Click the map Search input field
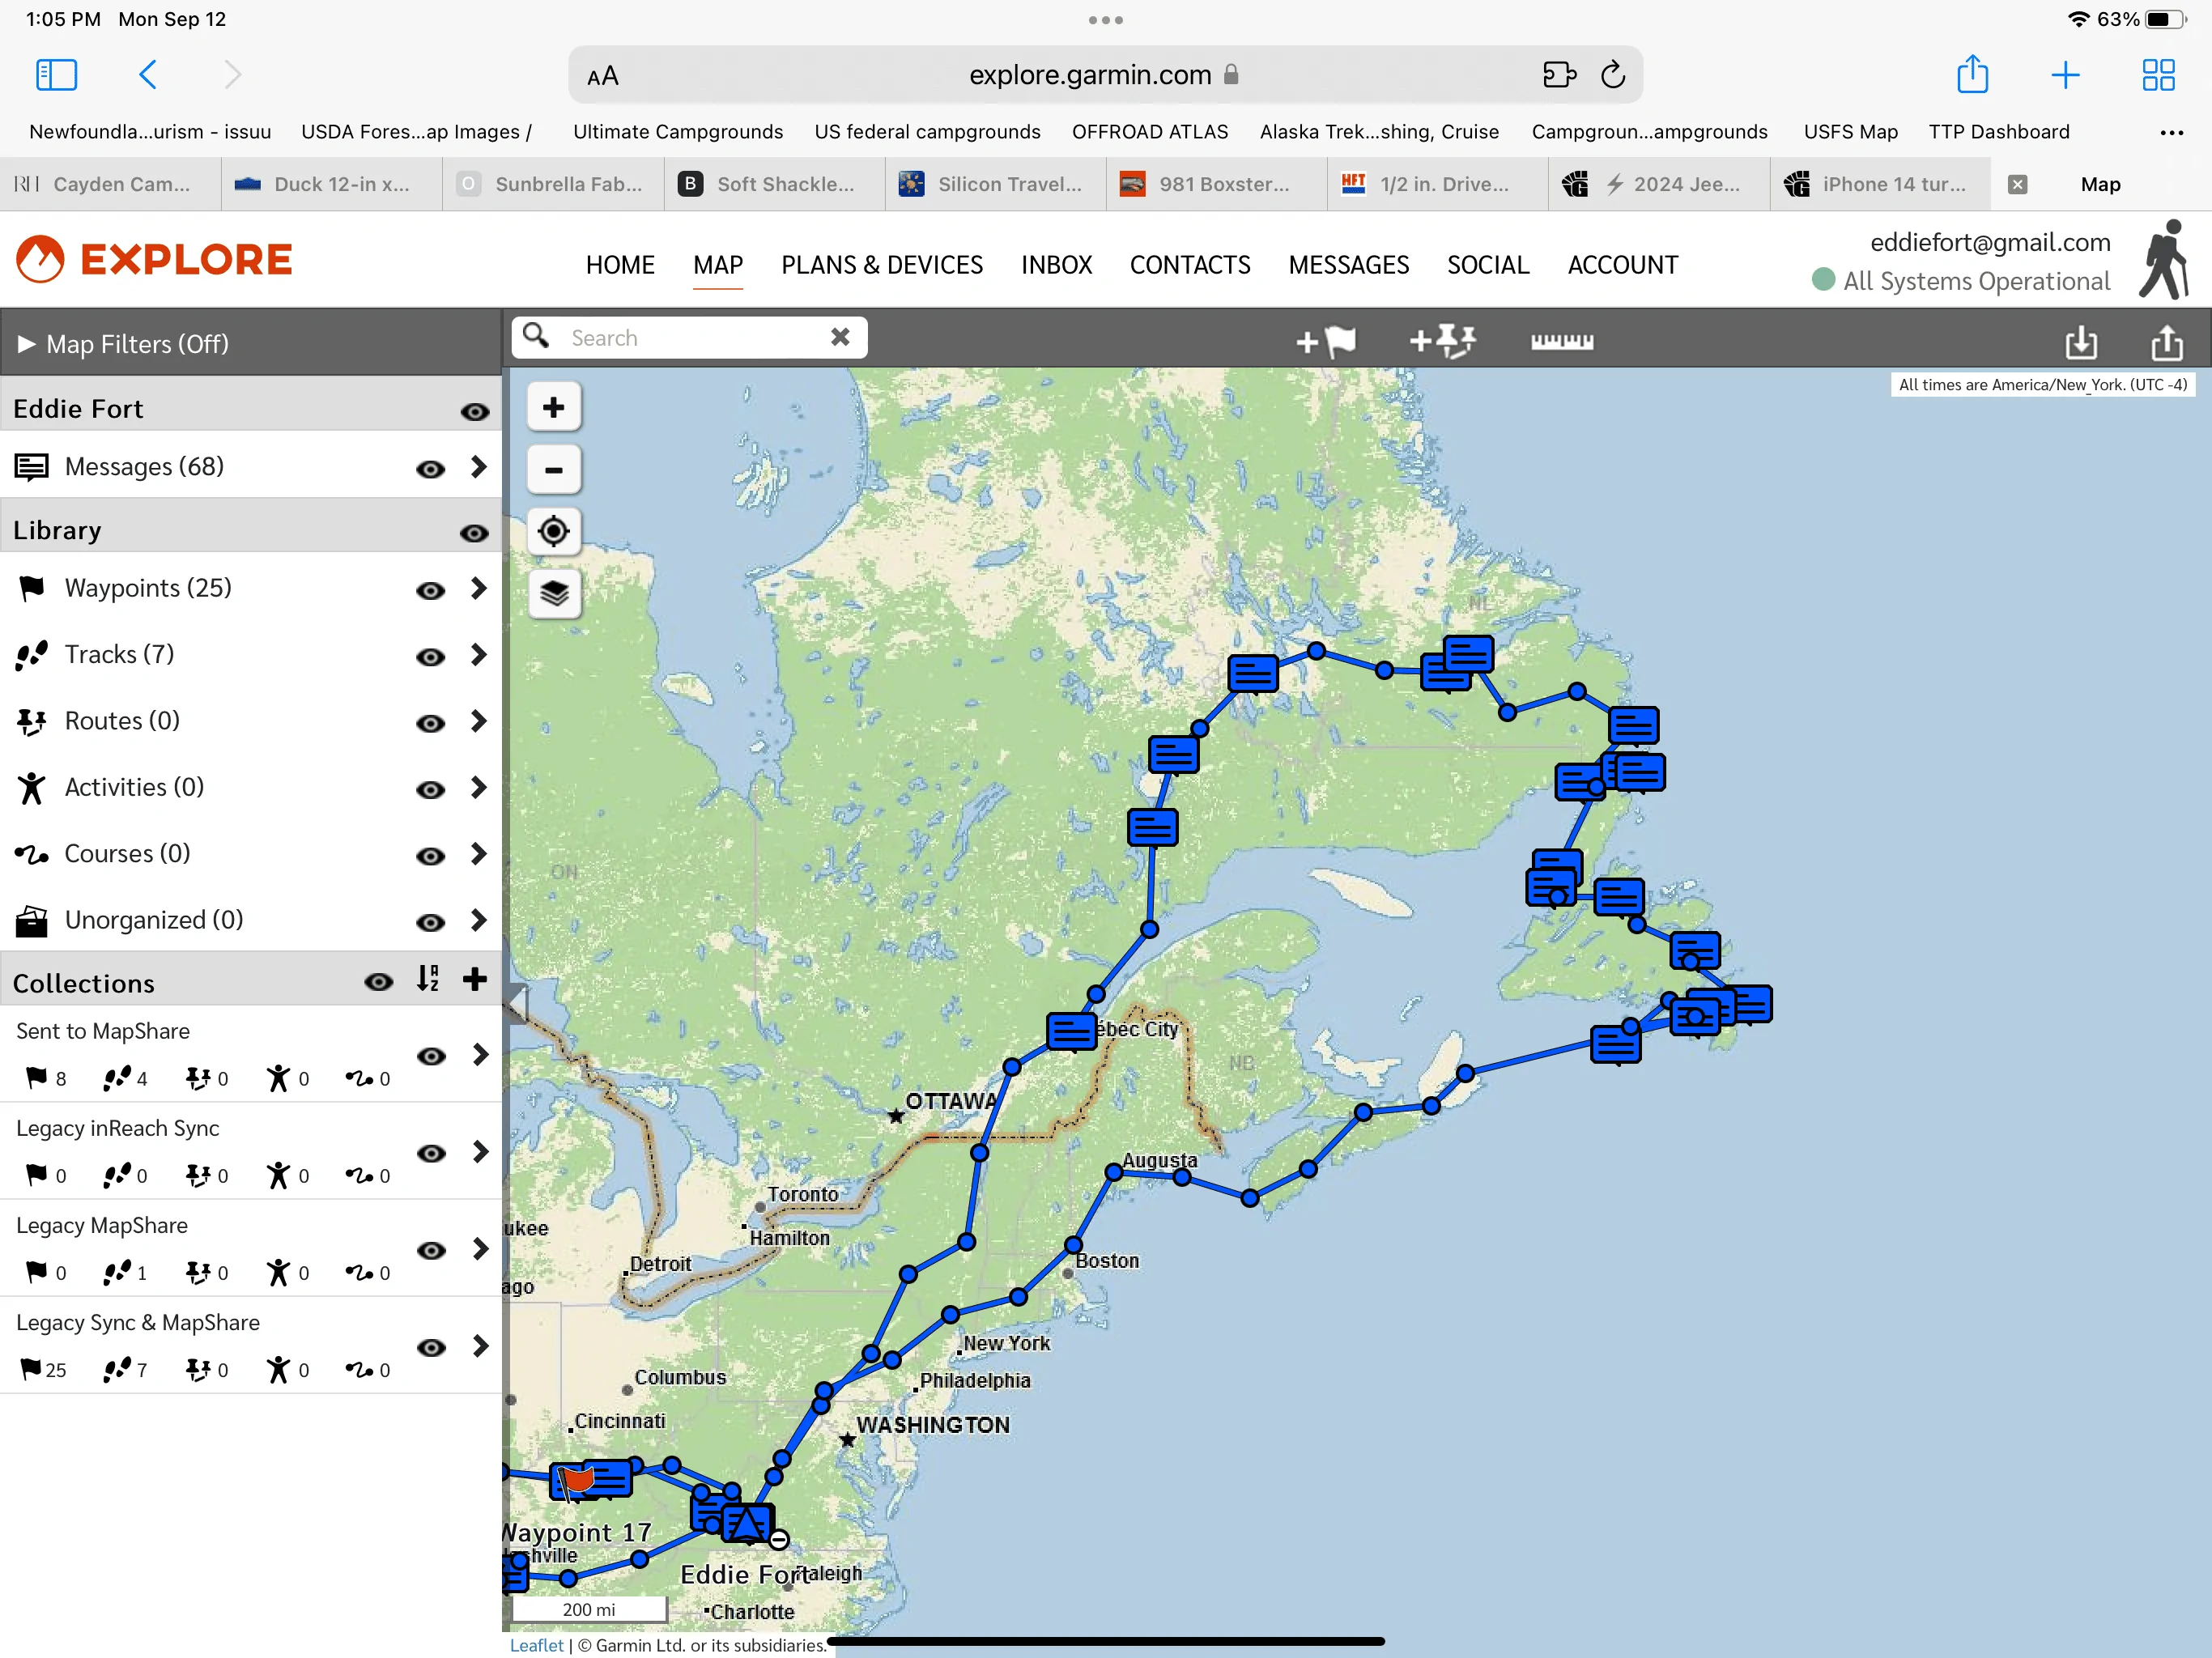Image resolution: width=2212 pixels, height=1658 pixels. point(690,338)
